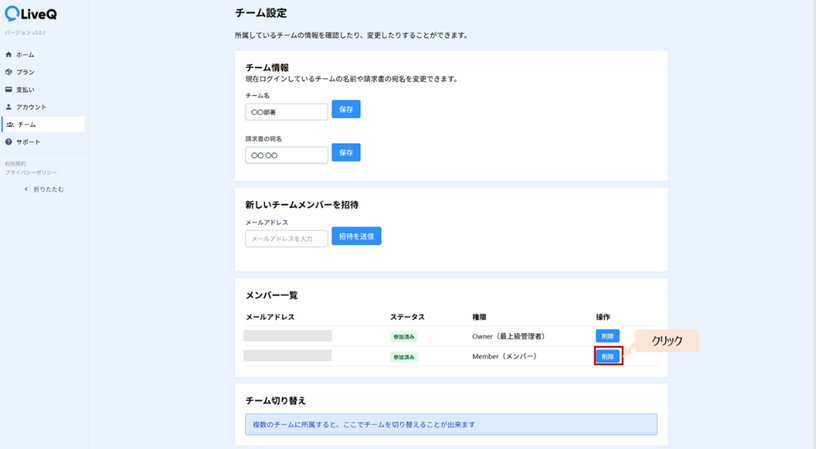The height and width of the screenshot is (449, 816).
Task: Collapse sidebar with 折りたたむ
Action: [44, 189]
